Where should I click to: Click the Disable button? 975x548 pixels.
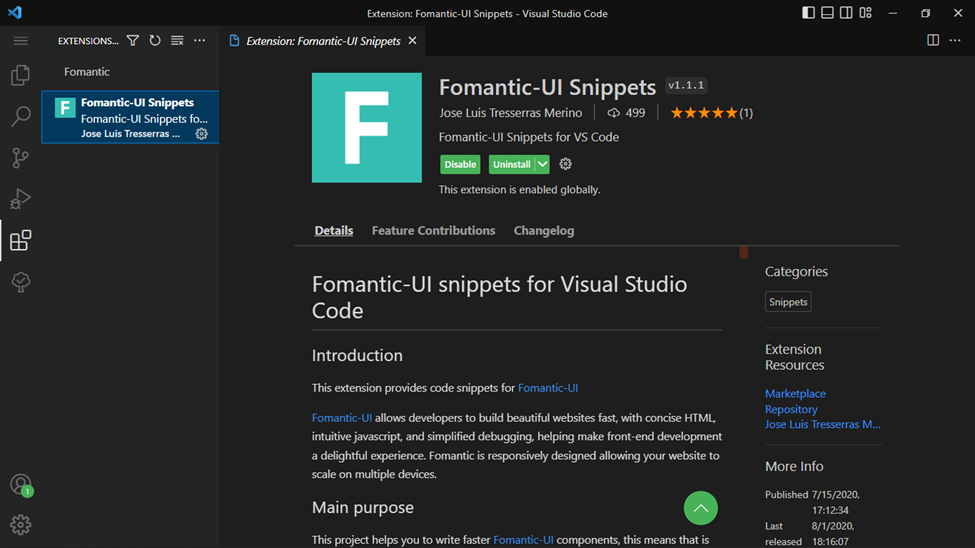[x=460, y=164]
